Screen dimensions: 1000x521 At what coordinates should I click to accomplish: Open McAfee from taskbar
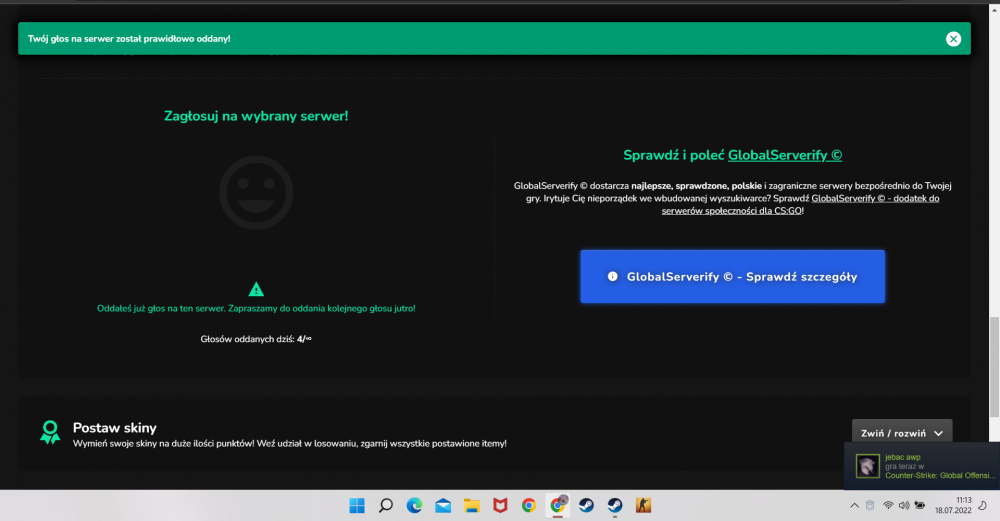(501, 506)
